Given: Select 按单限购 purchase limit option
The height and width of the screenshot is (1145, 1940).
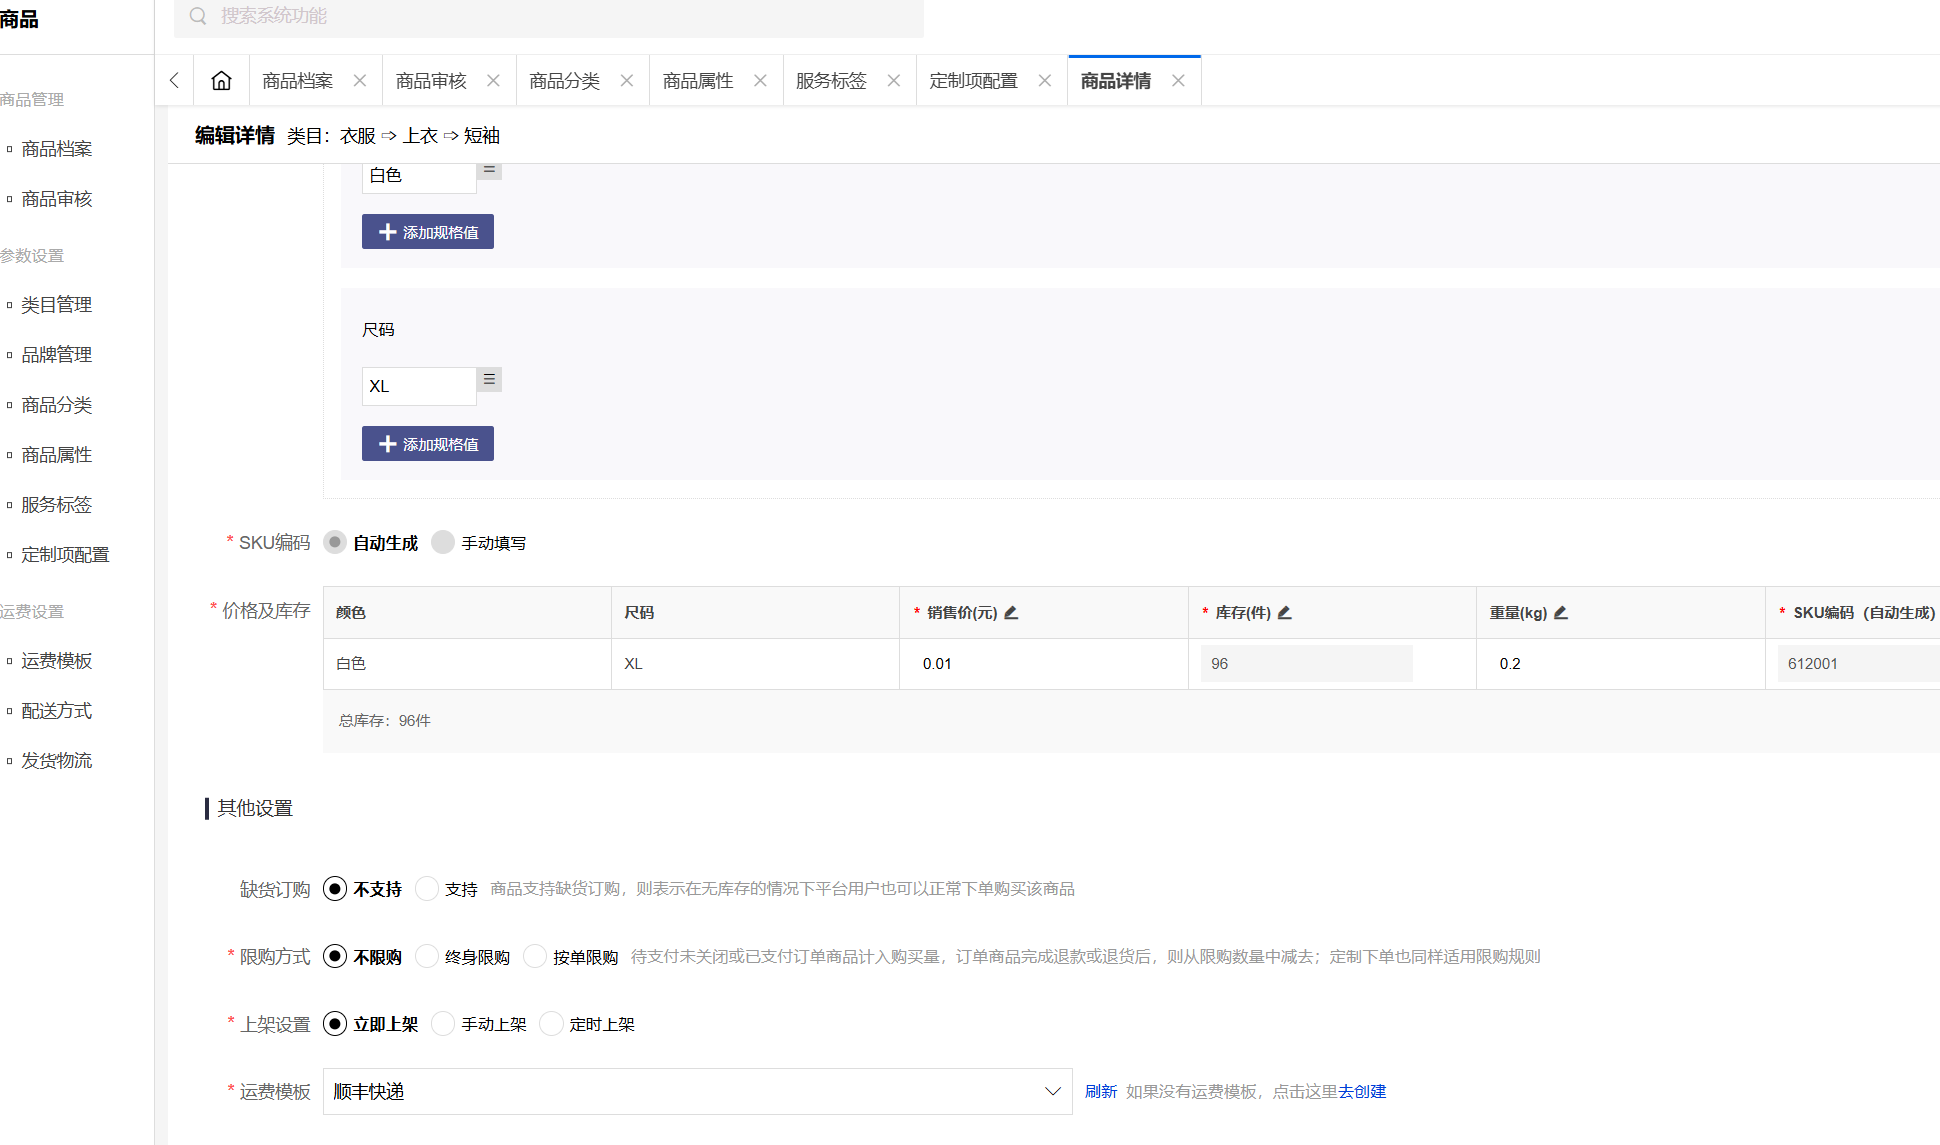Looking at the screenshot, I should tap(535, 957).
